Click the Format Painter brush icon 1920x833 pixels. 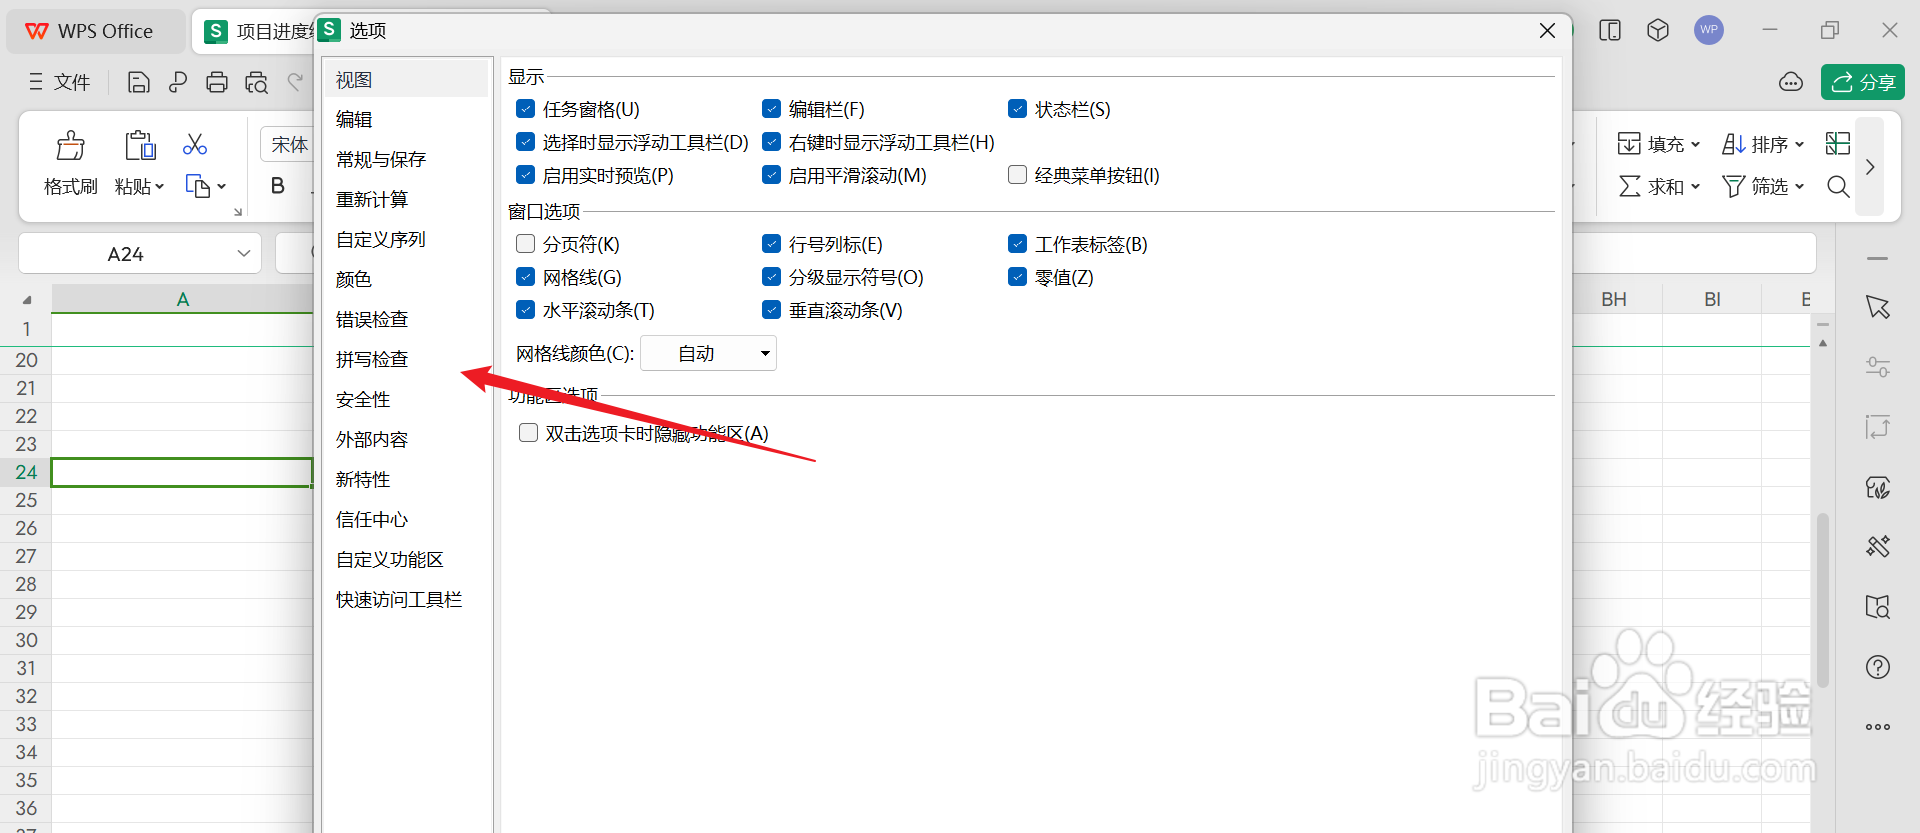71,146
